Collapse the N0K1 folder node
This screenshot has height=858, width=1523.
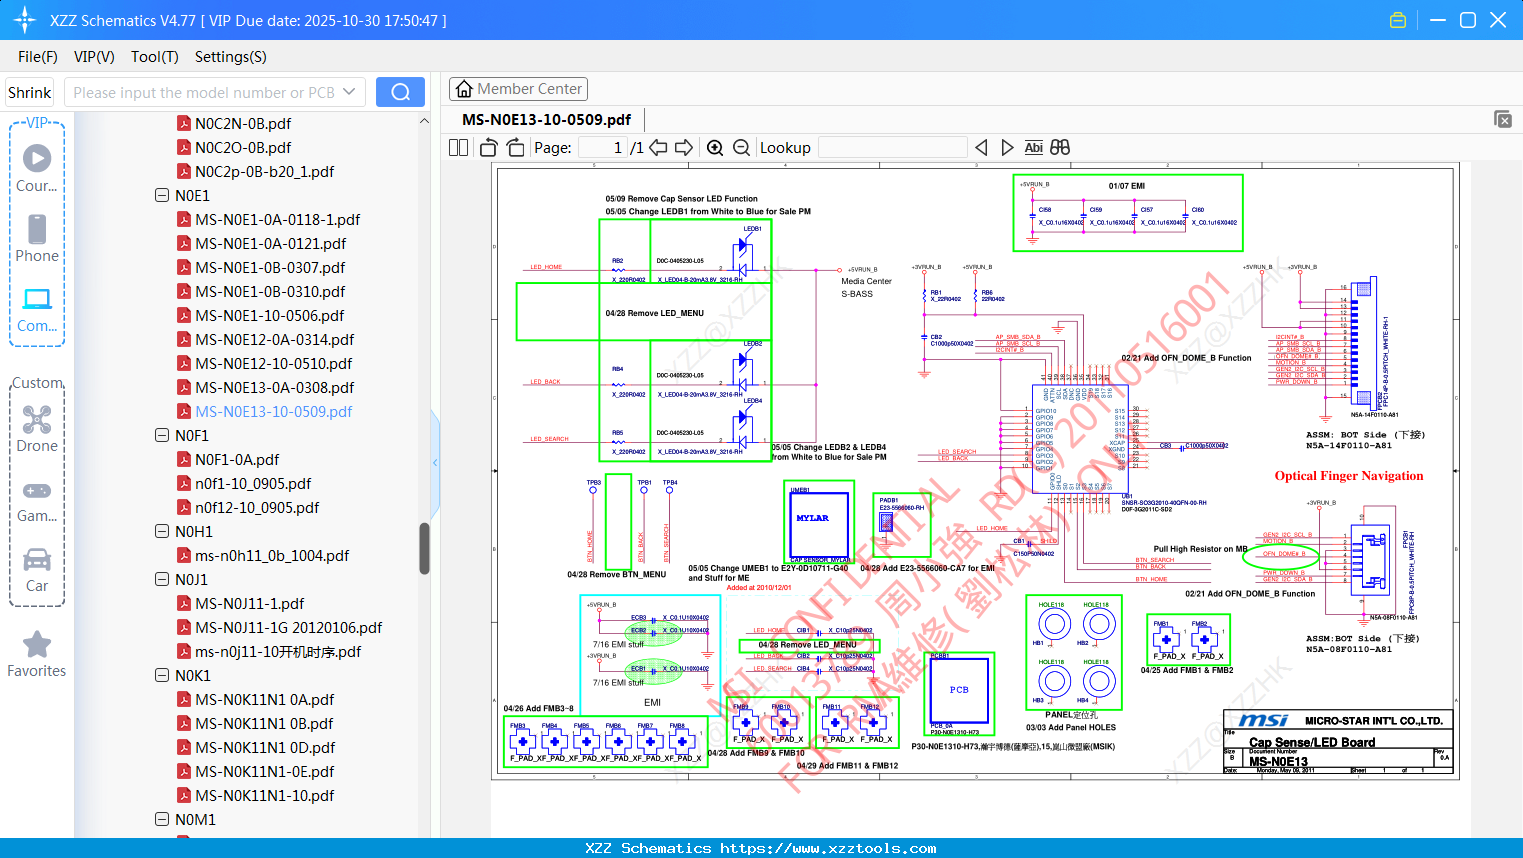pos(162,676)
